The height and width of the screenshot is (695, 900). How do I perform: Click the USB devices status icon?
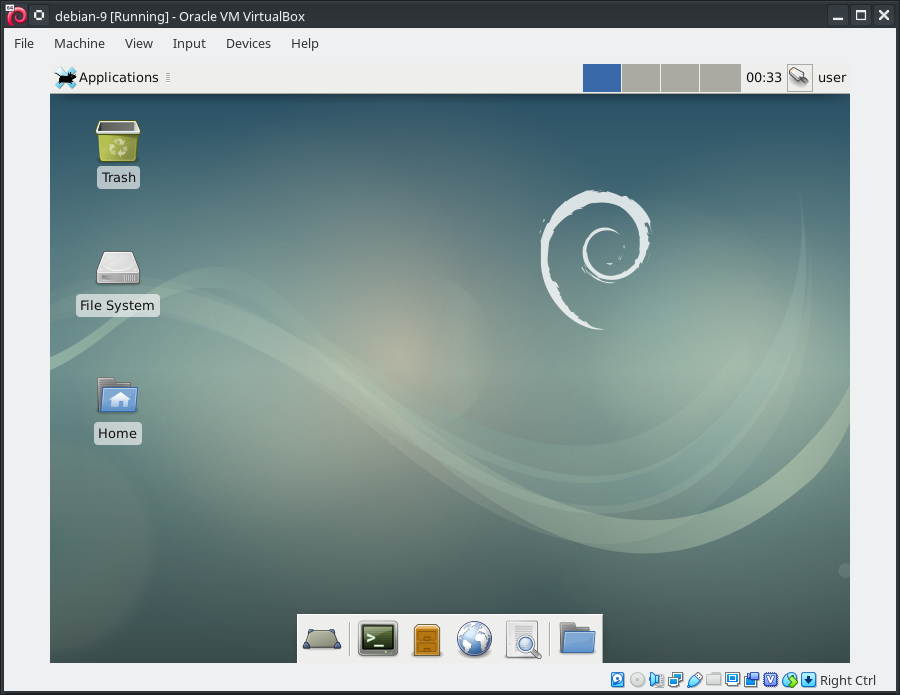tap(694, 680)
